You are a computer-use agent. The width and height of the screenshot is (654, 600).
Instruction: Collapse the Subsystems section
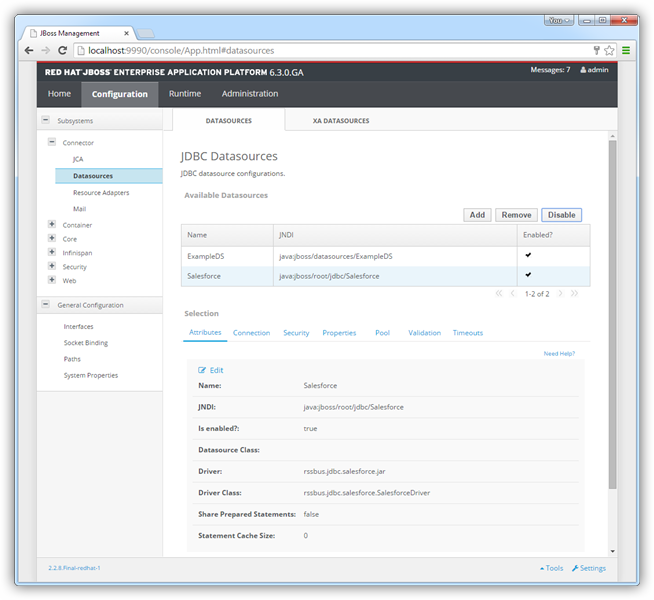coord(46,120)
